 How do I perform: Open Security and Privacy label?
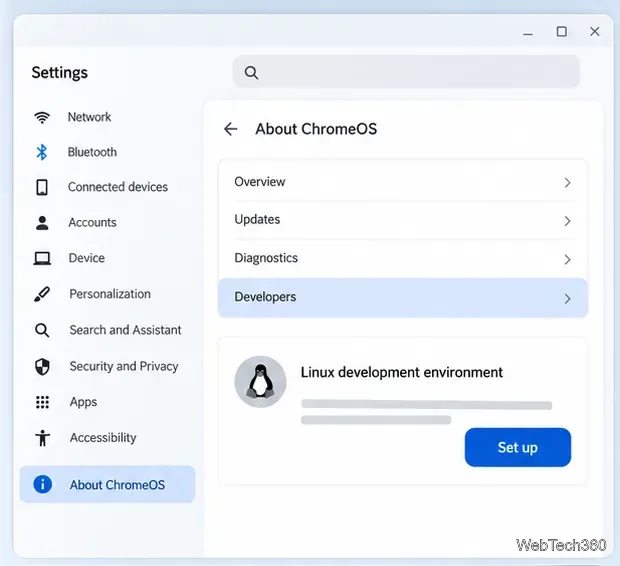(x=124, y=366)
